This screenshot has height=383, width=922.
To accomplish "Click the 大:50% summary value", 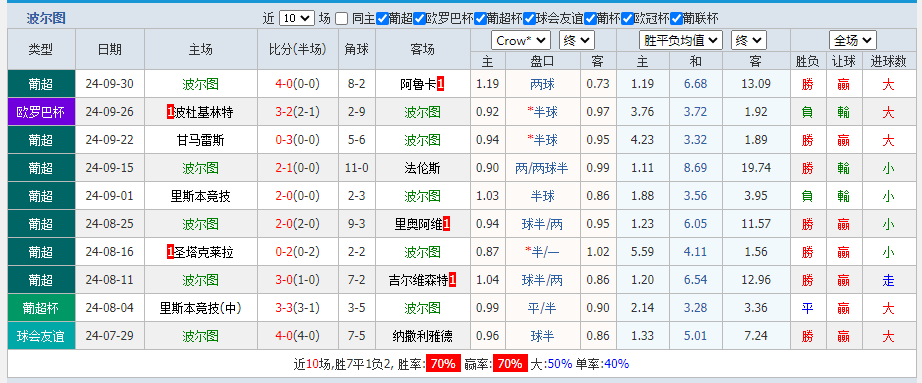I will coord(552,364).
